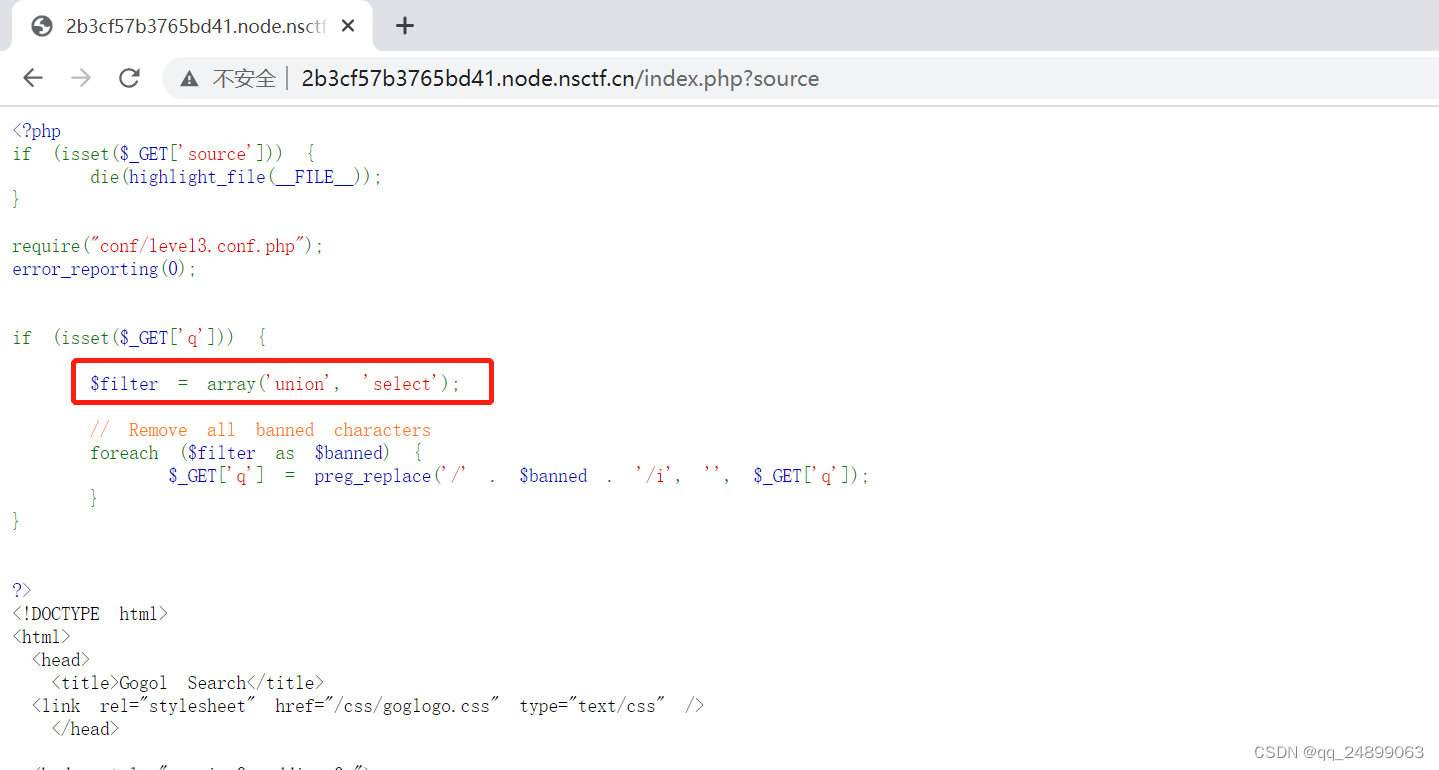Select the error_reporting(0) code text
1439x770 pixels.
click(85, 268)
